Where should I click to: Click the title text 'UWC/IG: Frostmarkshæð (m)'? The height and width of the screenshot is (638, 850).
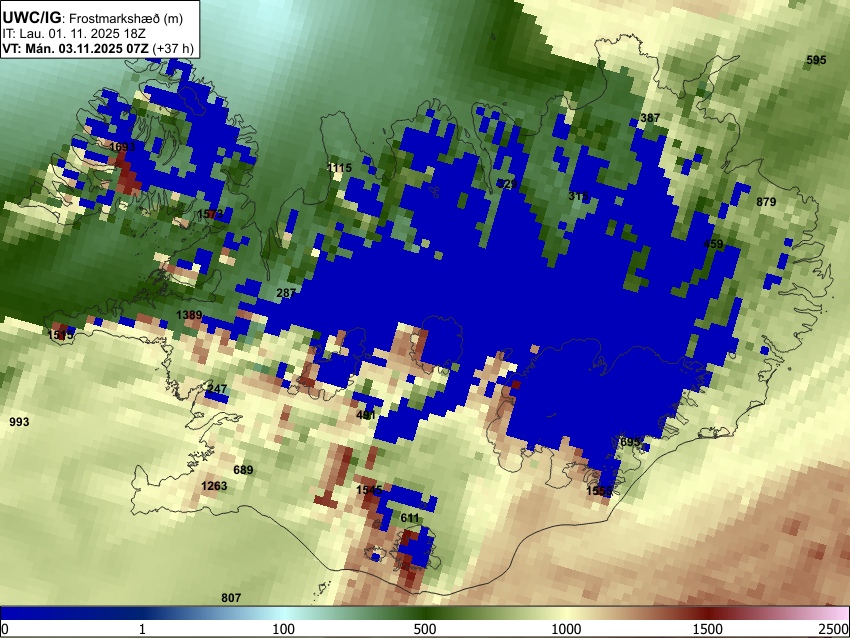coord(93,18)
